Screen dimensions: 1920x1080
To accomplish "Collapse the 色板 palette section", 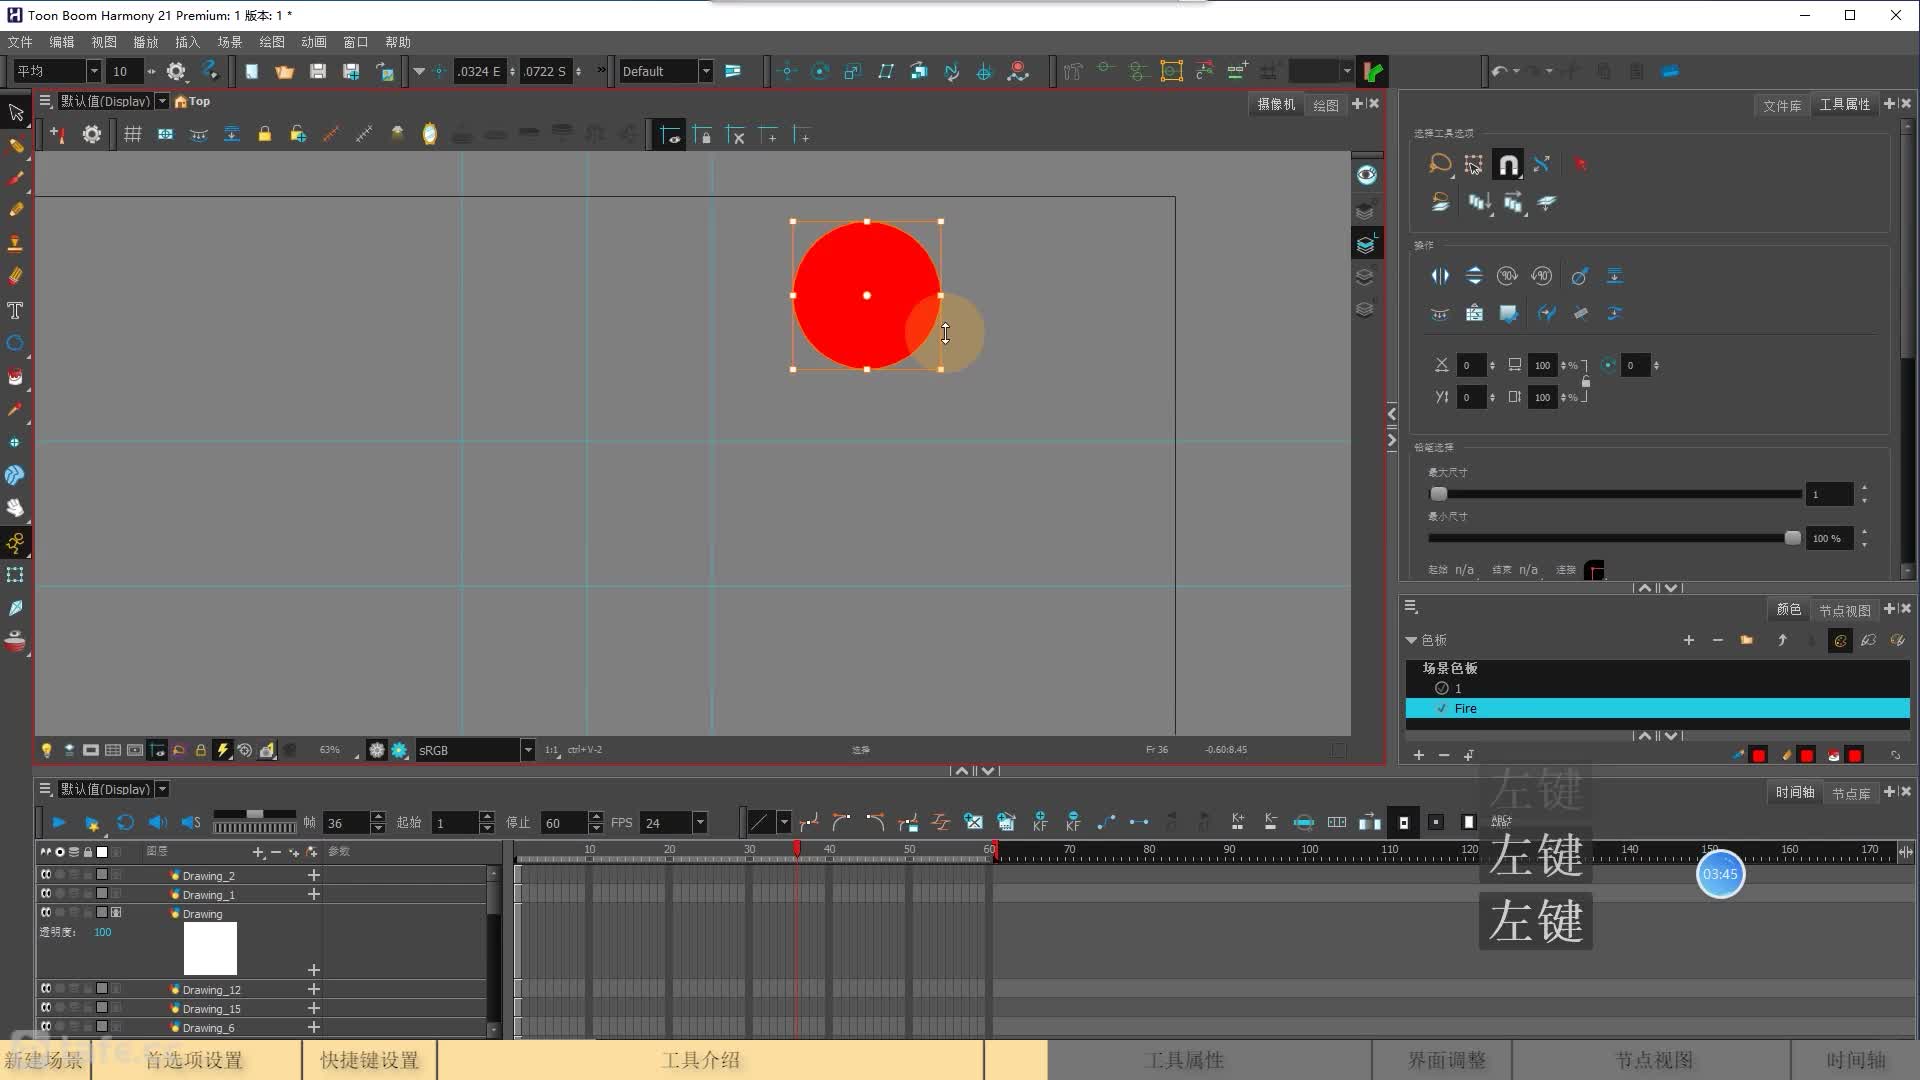I will 1411,640.
